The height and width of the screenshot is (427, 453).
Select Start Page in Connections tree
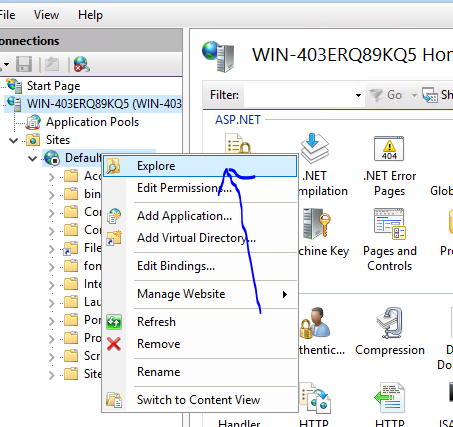click(x=53, y=86)
